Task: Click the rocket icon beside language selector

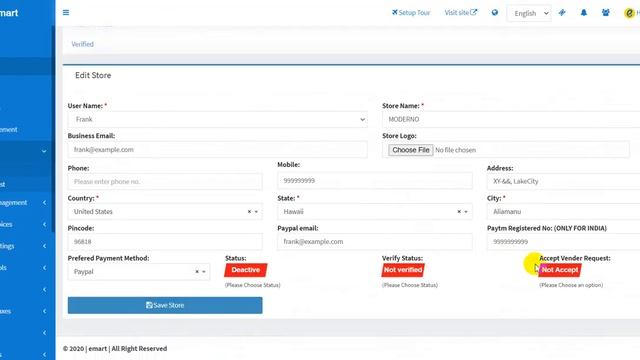Action: pos(562,13)
